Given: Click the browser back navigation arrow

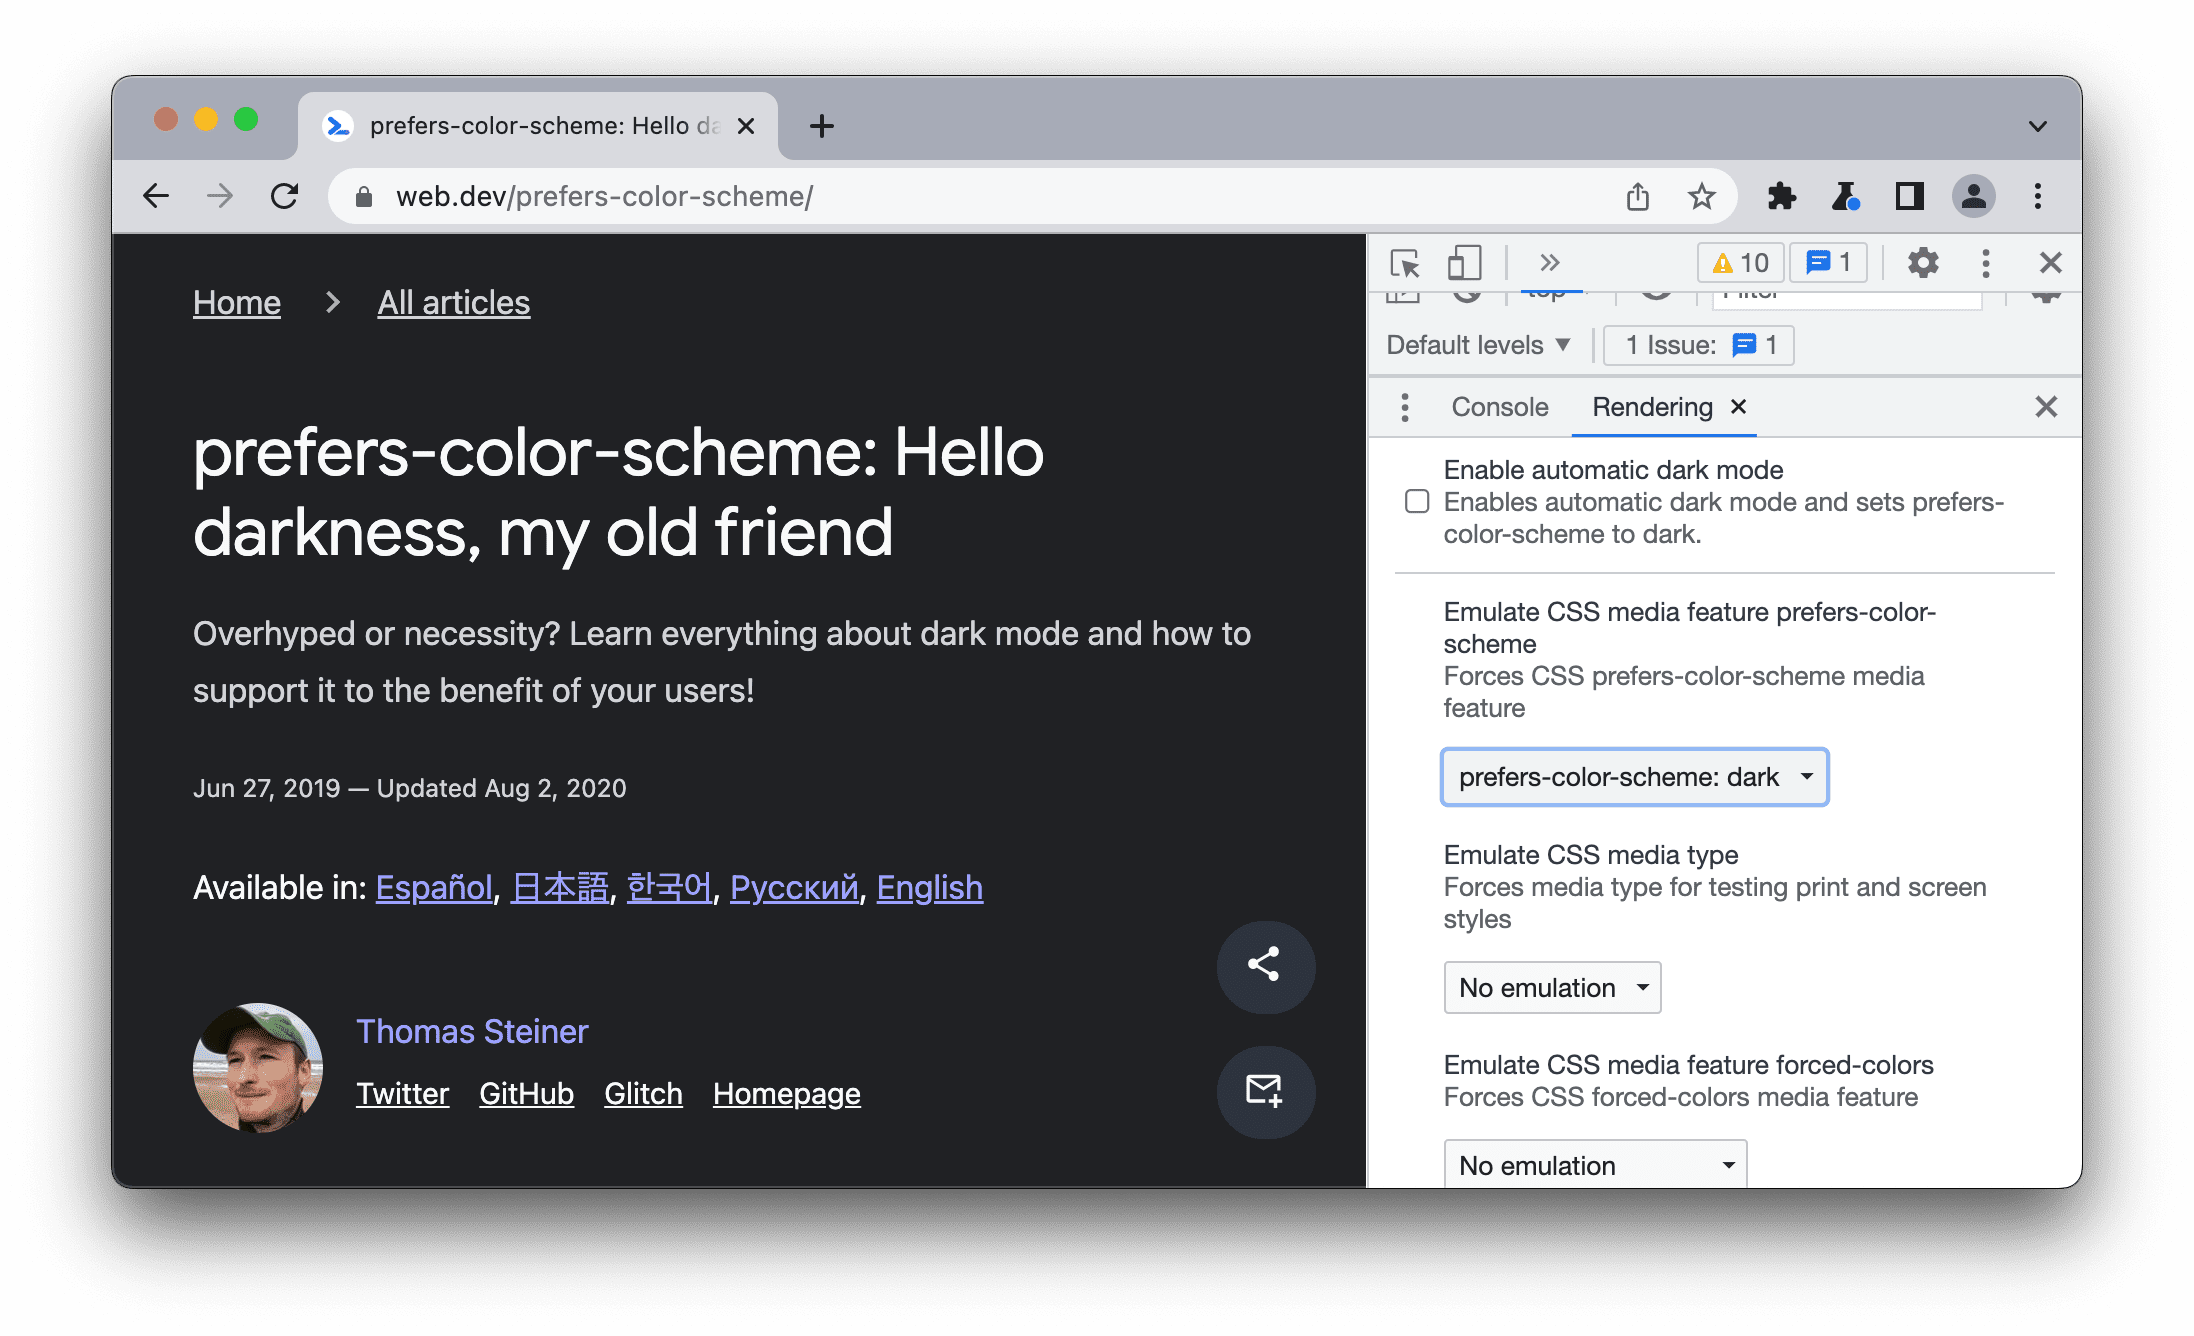Looking at the screenshot, I should pos(158,197).
